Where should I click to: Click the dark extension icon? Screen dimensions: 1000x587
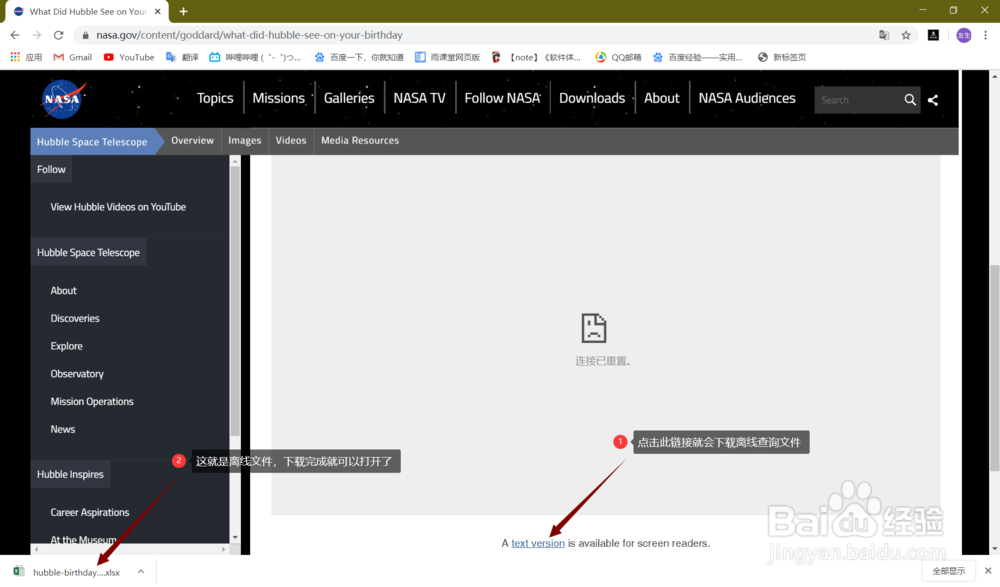click(x=933, y=35)
